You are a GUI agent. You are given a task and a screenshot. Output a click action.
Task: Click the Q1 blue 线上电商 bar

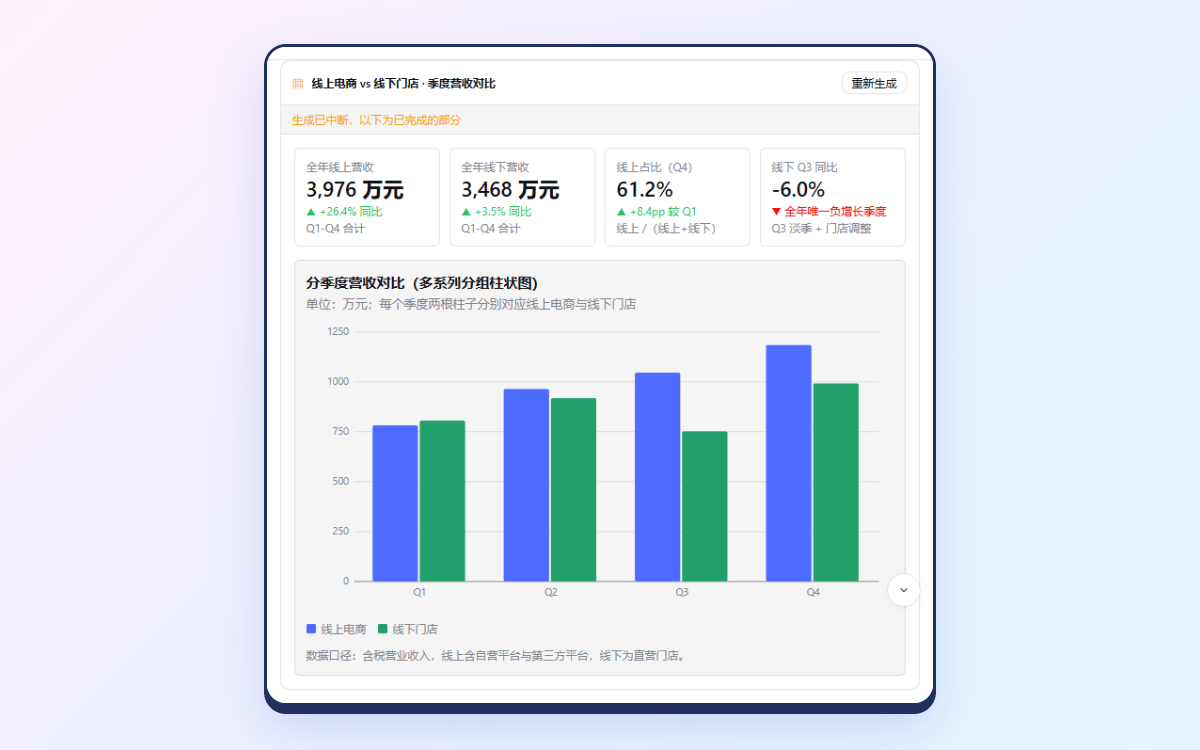click(x=395, y=503)
